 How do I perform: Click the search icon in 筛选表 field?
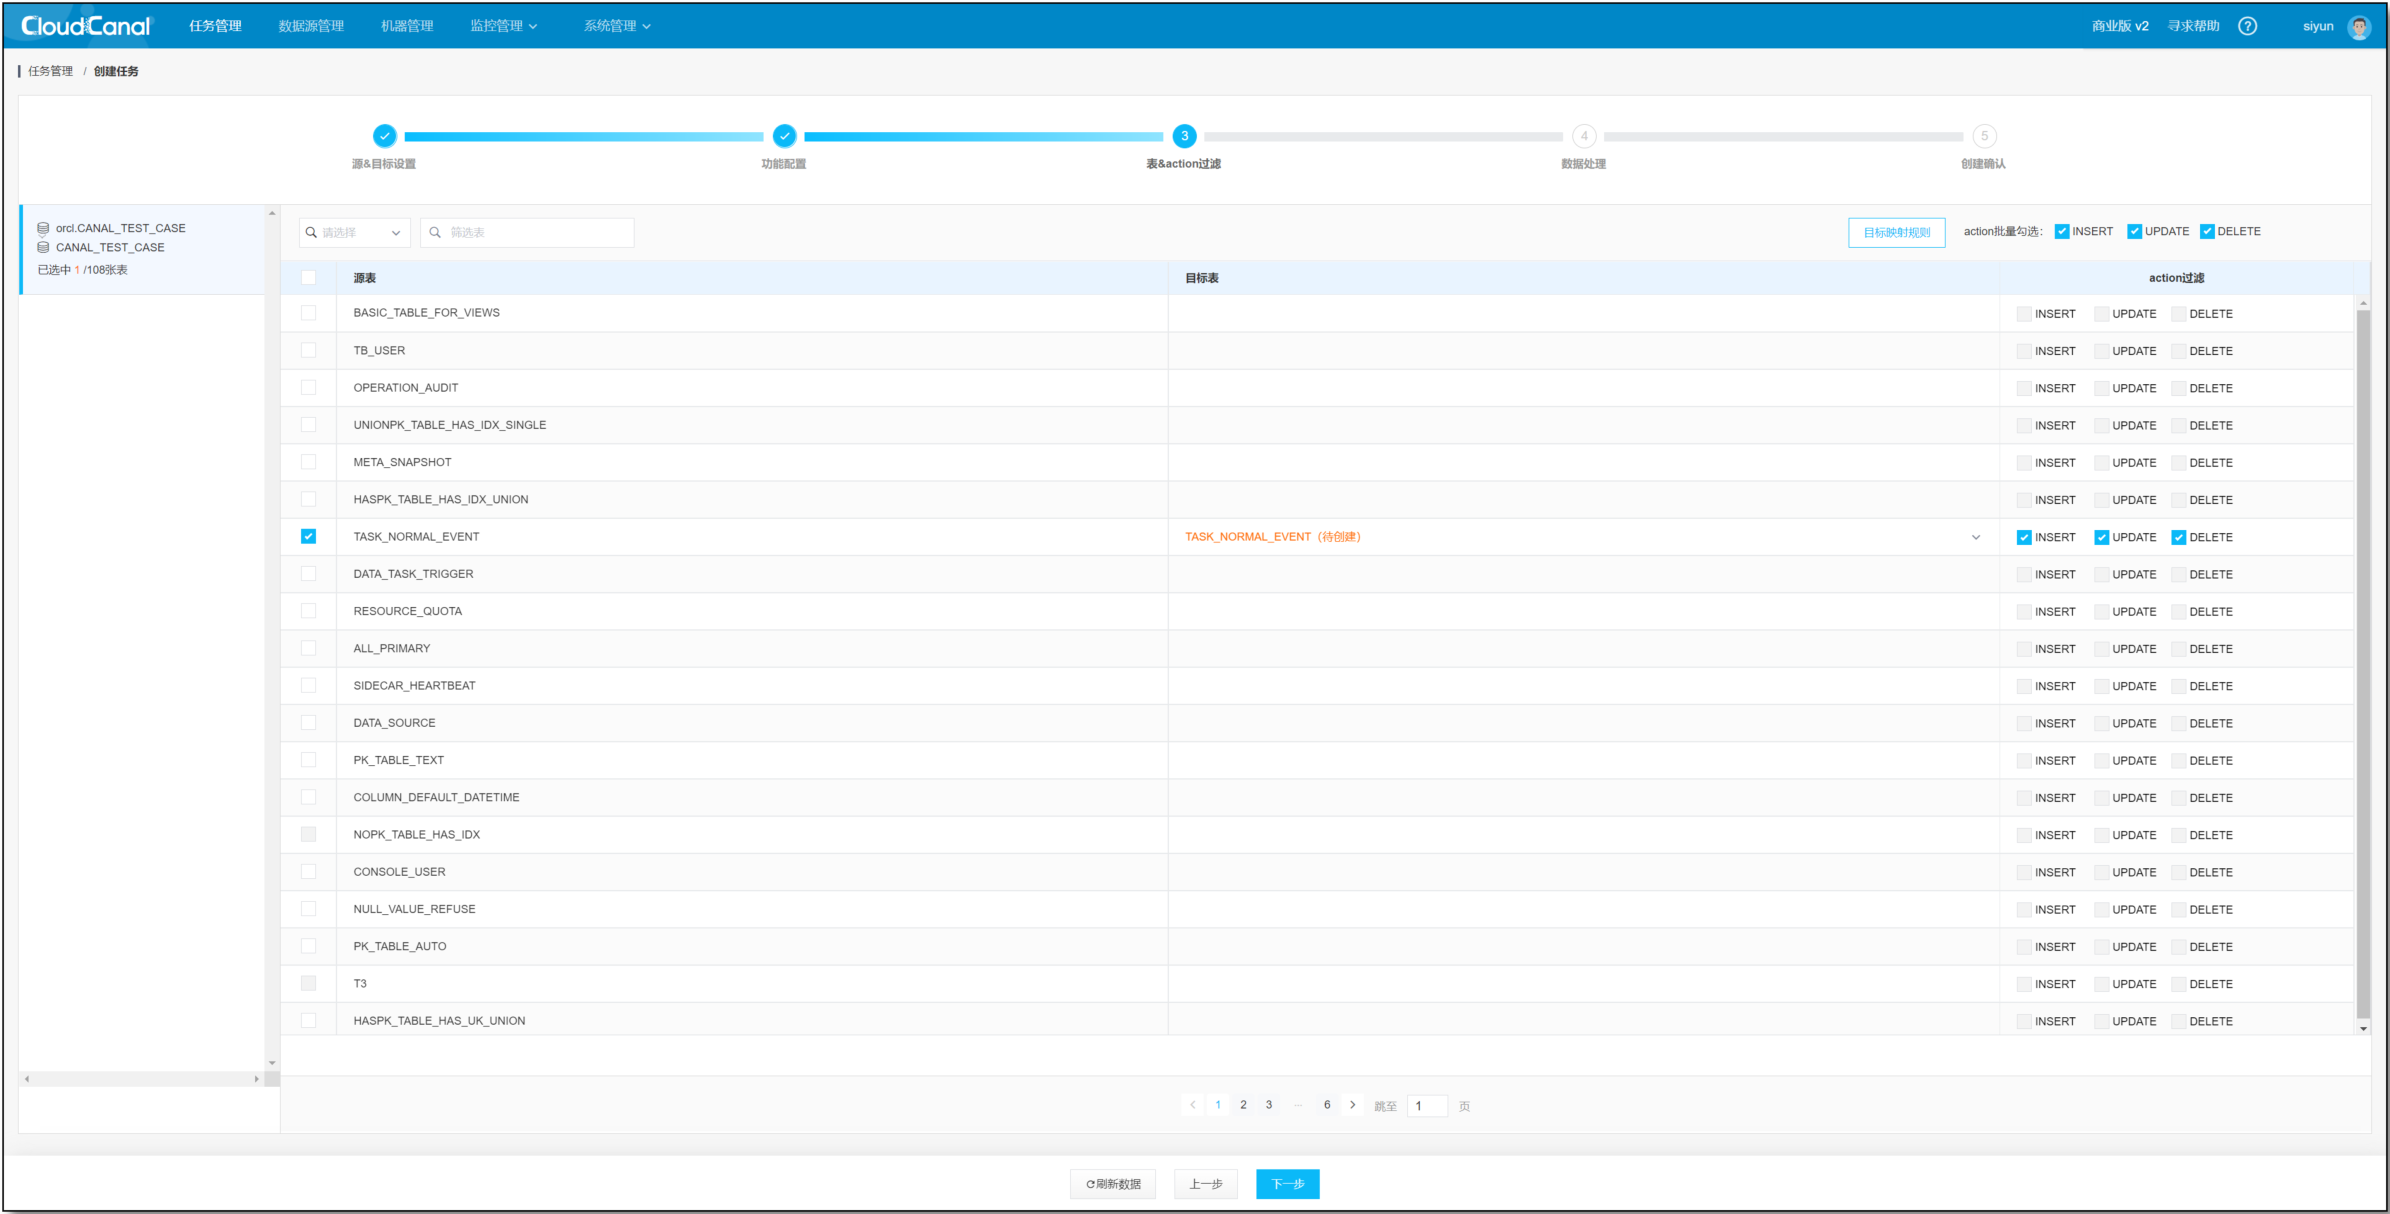pyautogui.click(x=435, y=232)
